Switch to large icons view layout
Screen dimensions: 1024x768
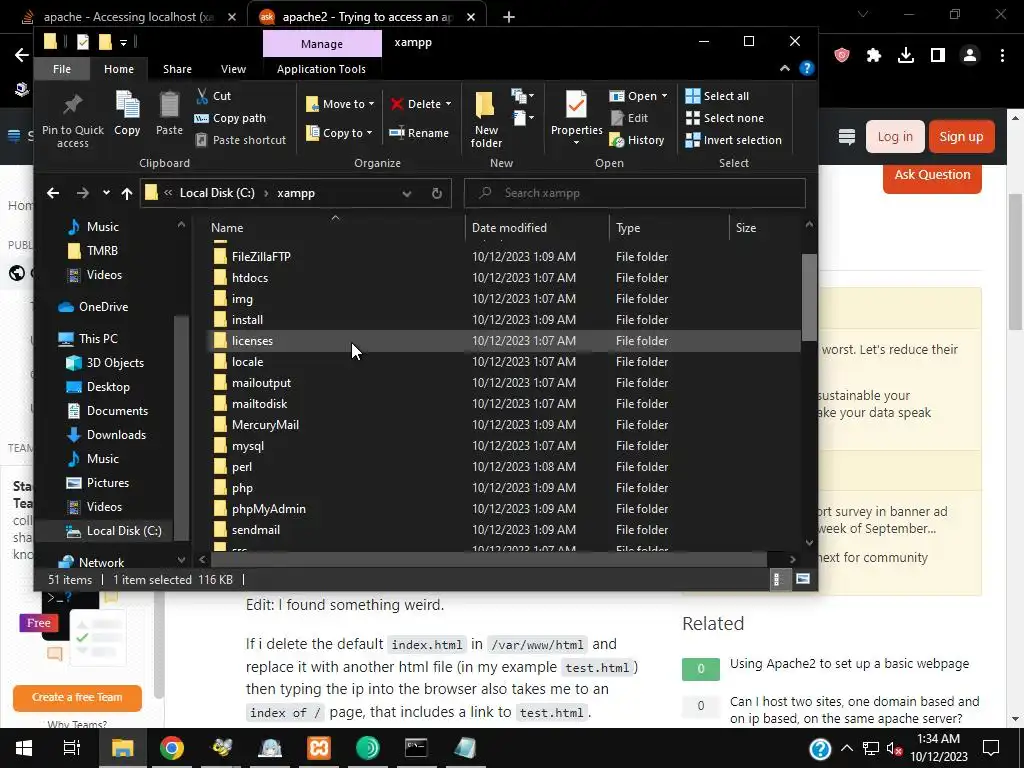[x=803, y=579]
